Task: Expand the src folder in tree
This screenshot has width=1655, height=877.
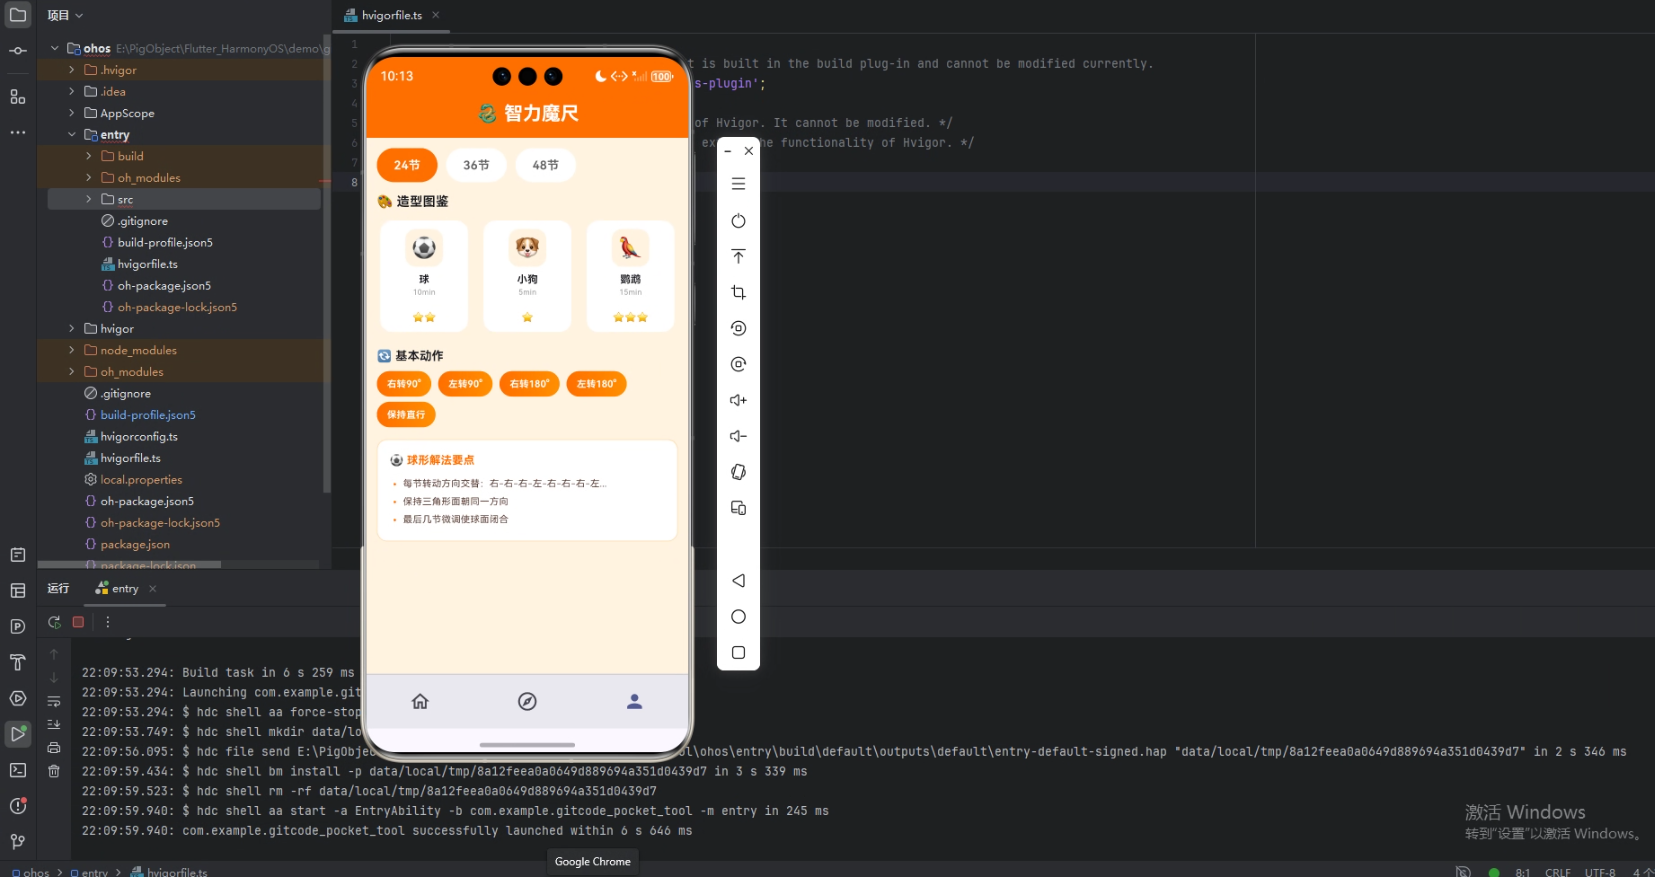Action: (x=88, y=199)
